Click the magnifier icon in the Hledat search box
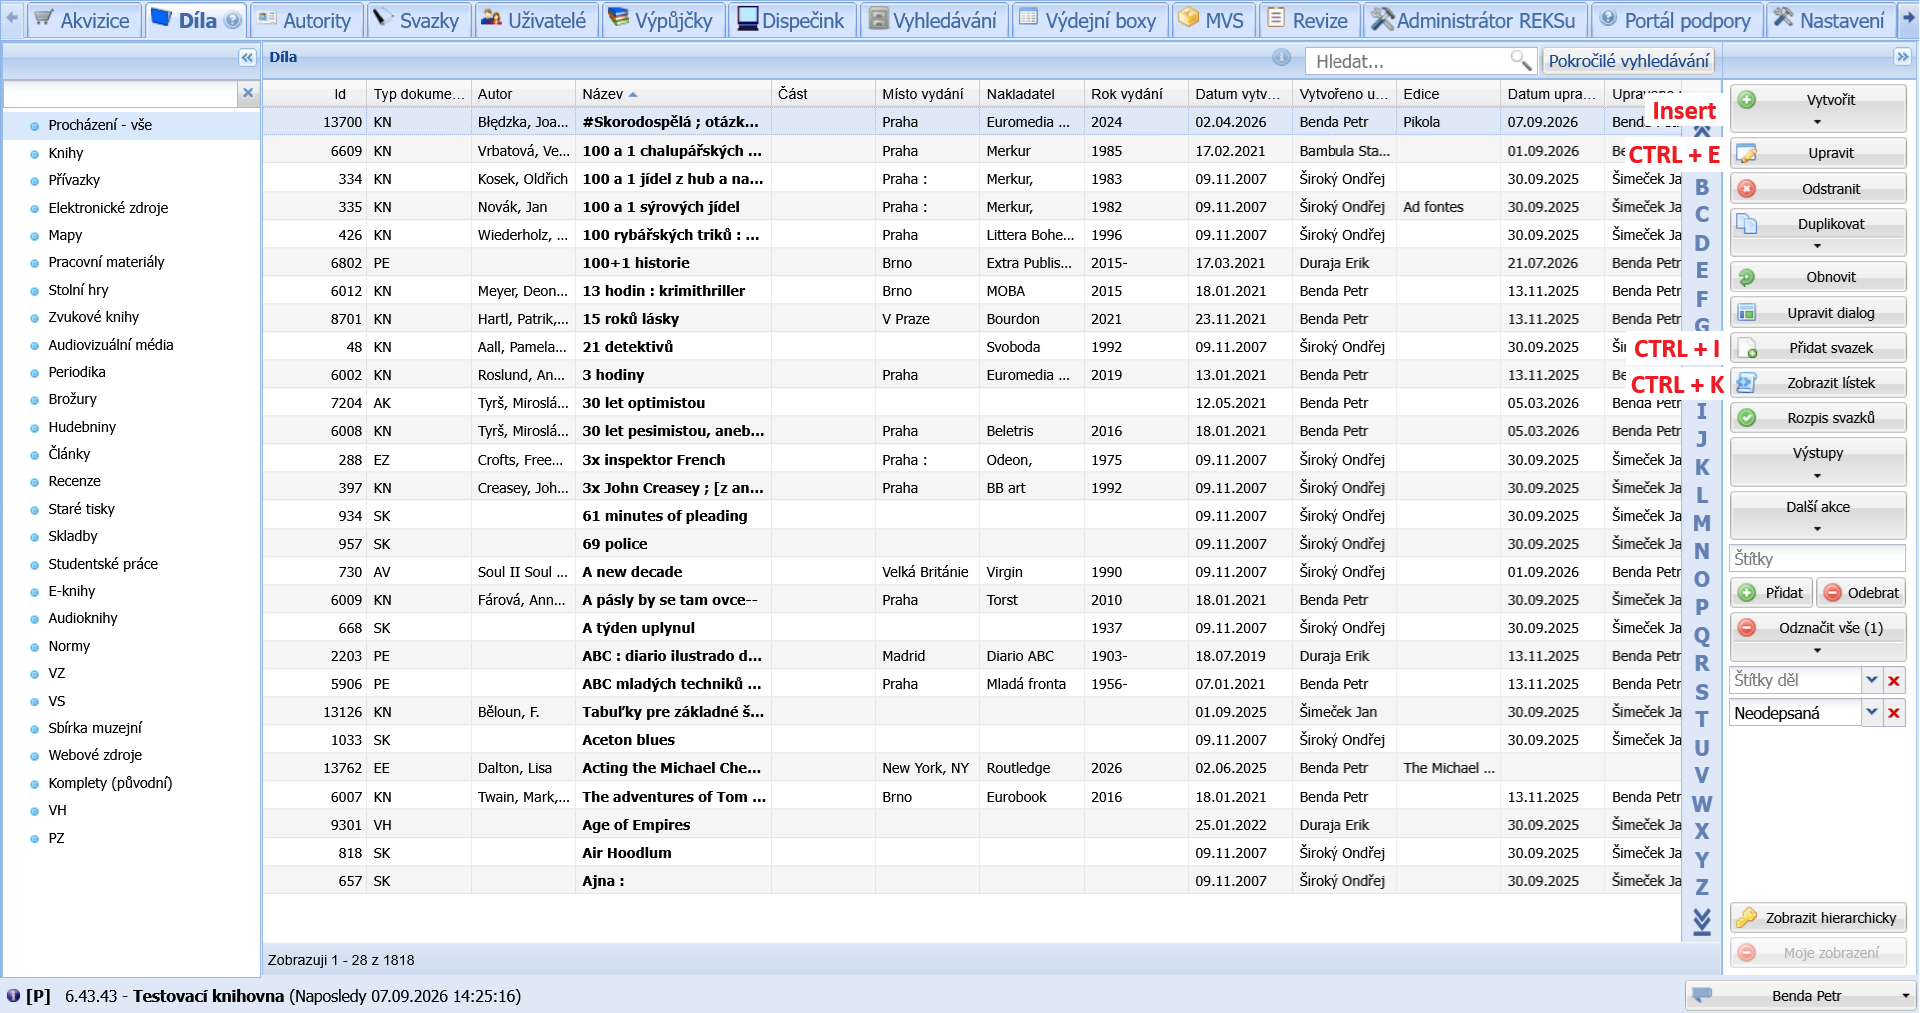The height and width of the screenshot is (1013, 1920). pos(1520,61)
